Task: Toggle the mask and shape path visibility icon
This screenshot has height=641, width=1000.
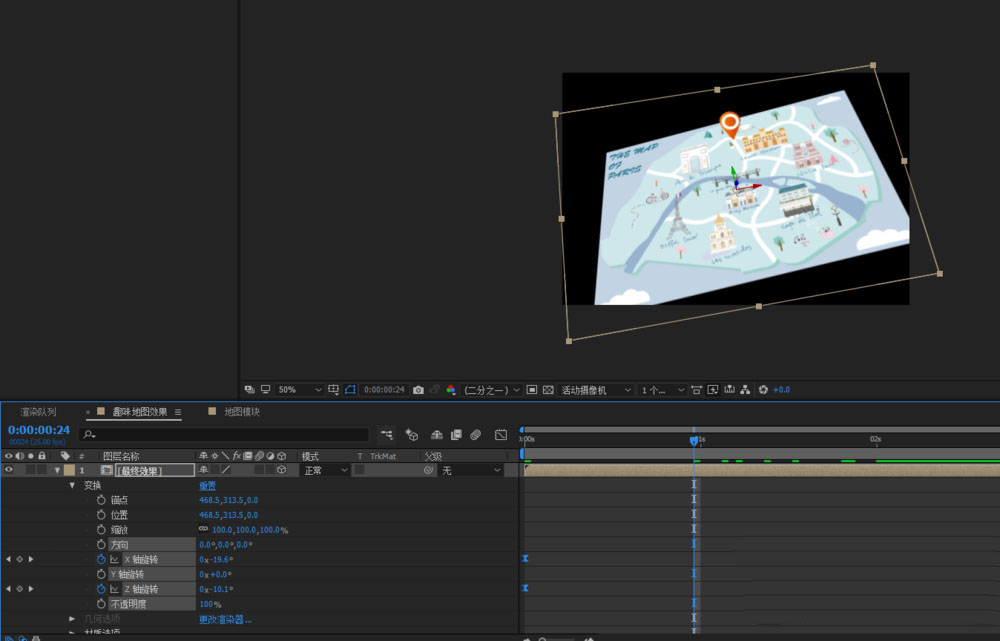Action: coord(351,390)
